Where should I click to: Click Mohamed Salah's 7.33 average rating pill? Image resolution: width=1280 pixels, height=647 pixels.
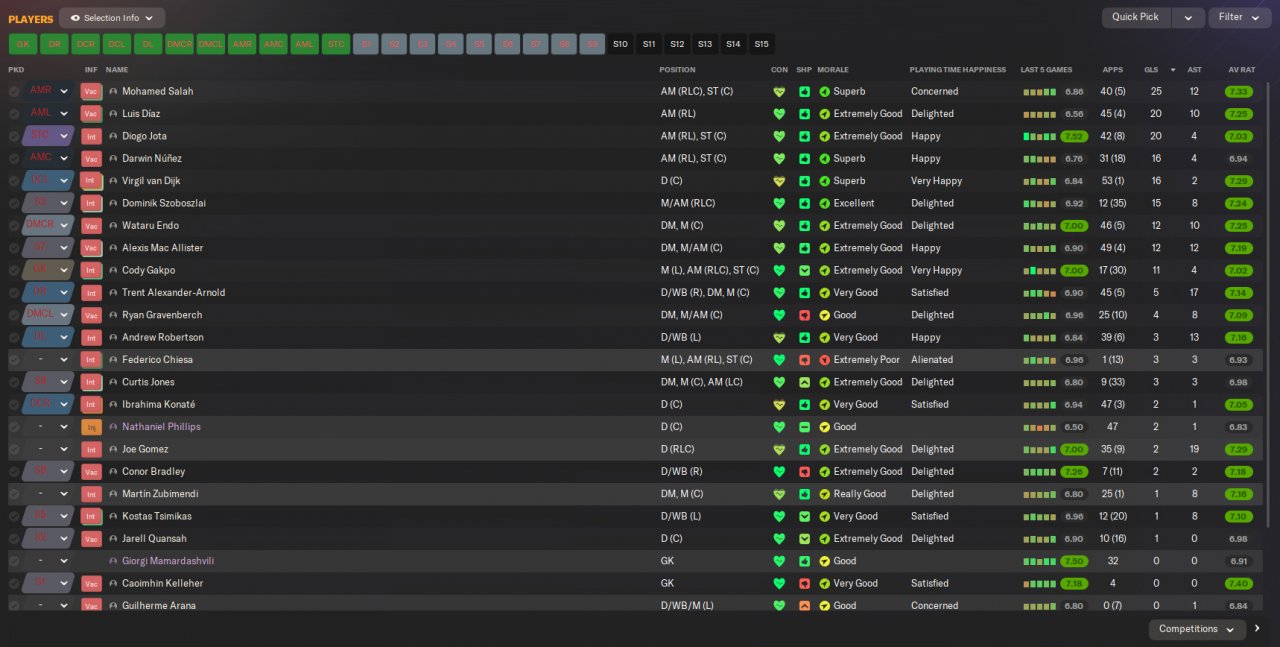tap(1239, 92)
